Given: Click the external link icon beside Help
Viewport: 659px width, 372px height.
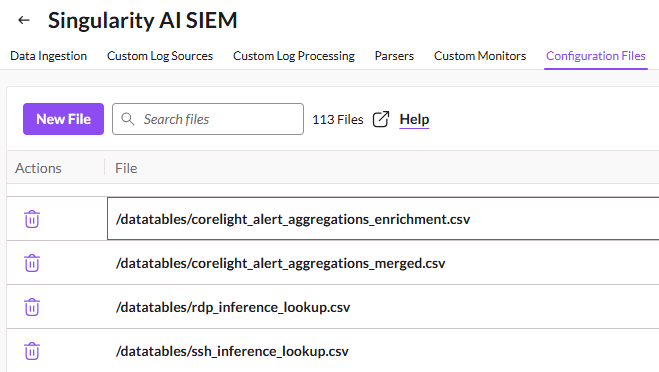Looking at the screenshot, I should (x=381, y=119).
